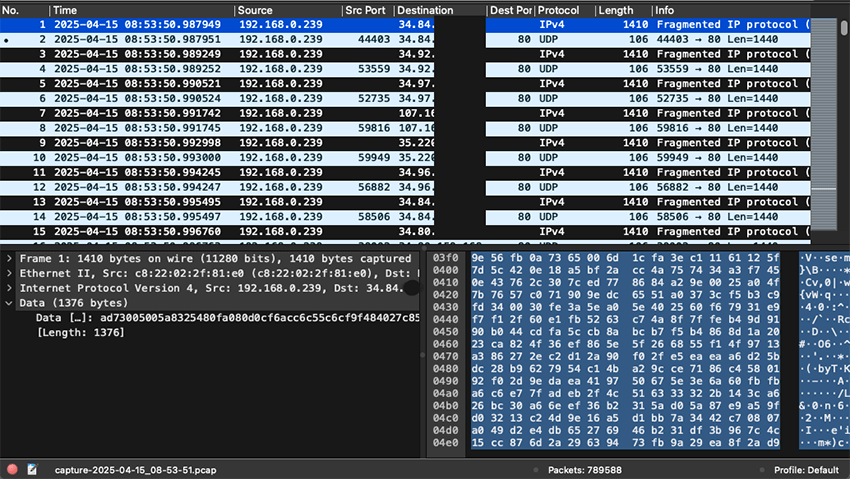Select packet 7 destined to 107.16
The height and width of the screenshot is (479, 850).
pos(405,113)
